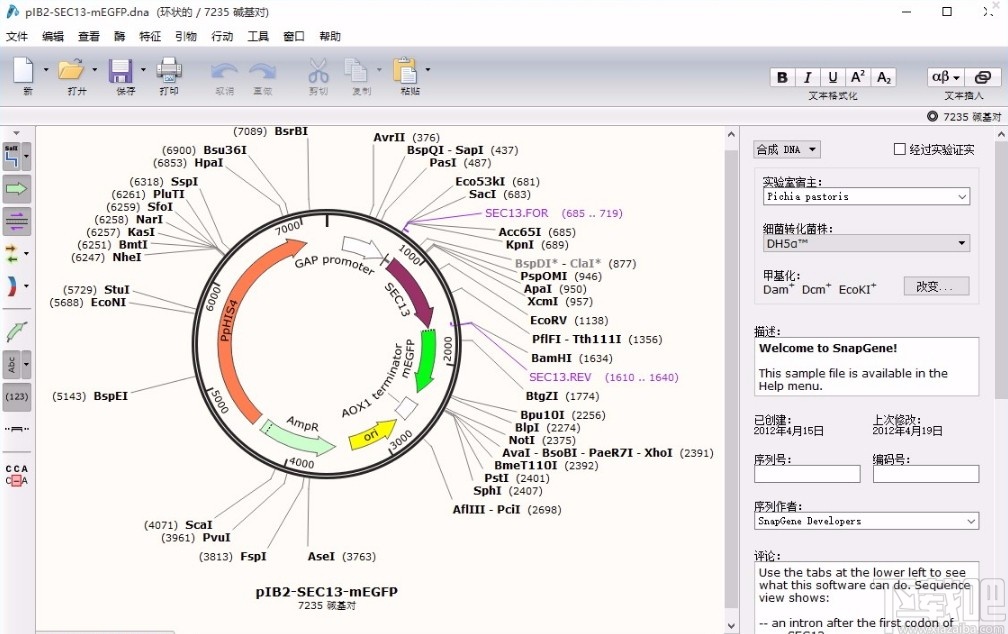Click the 改变... methylation button
This screenshot has width=1008, height=634.
click(x=936, y=287)
